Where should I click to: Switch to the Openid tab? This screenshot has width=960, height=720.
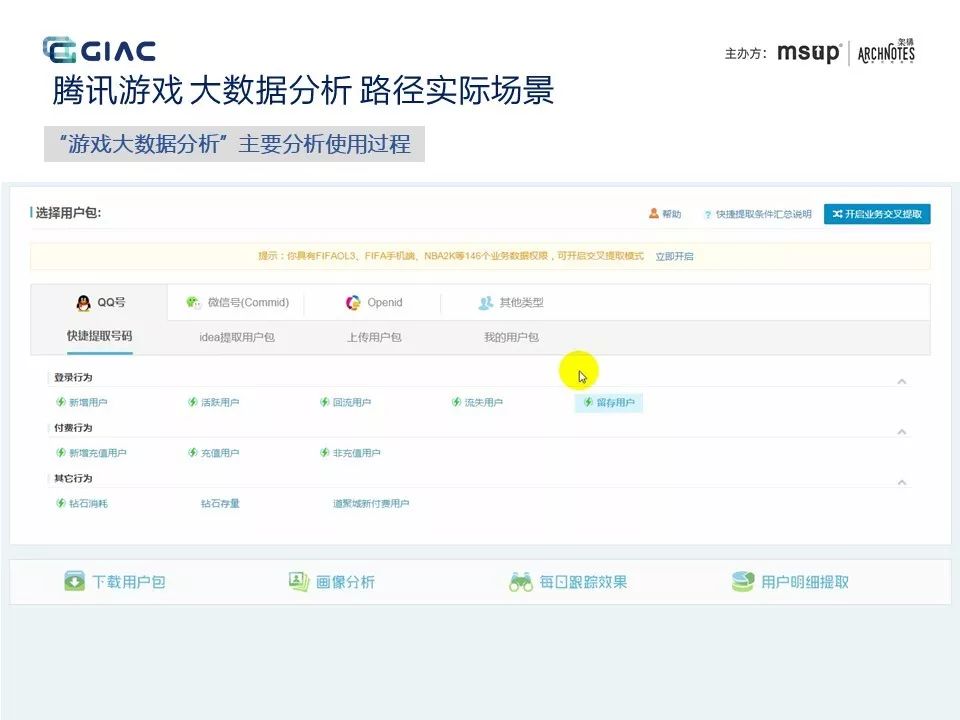[373, 302]
